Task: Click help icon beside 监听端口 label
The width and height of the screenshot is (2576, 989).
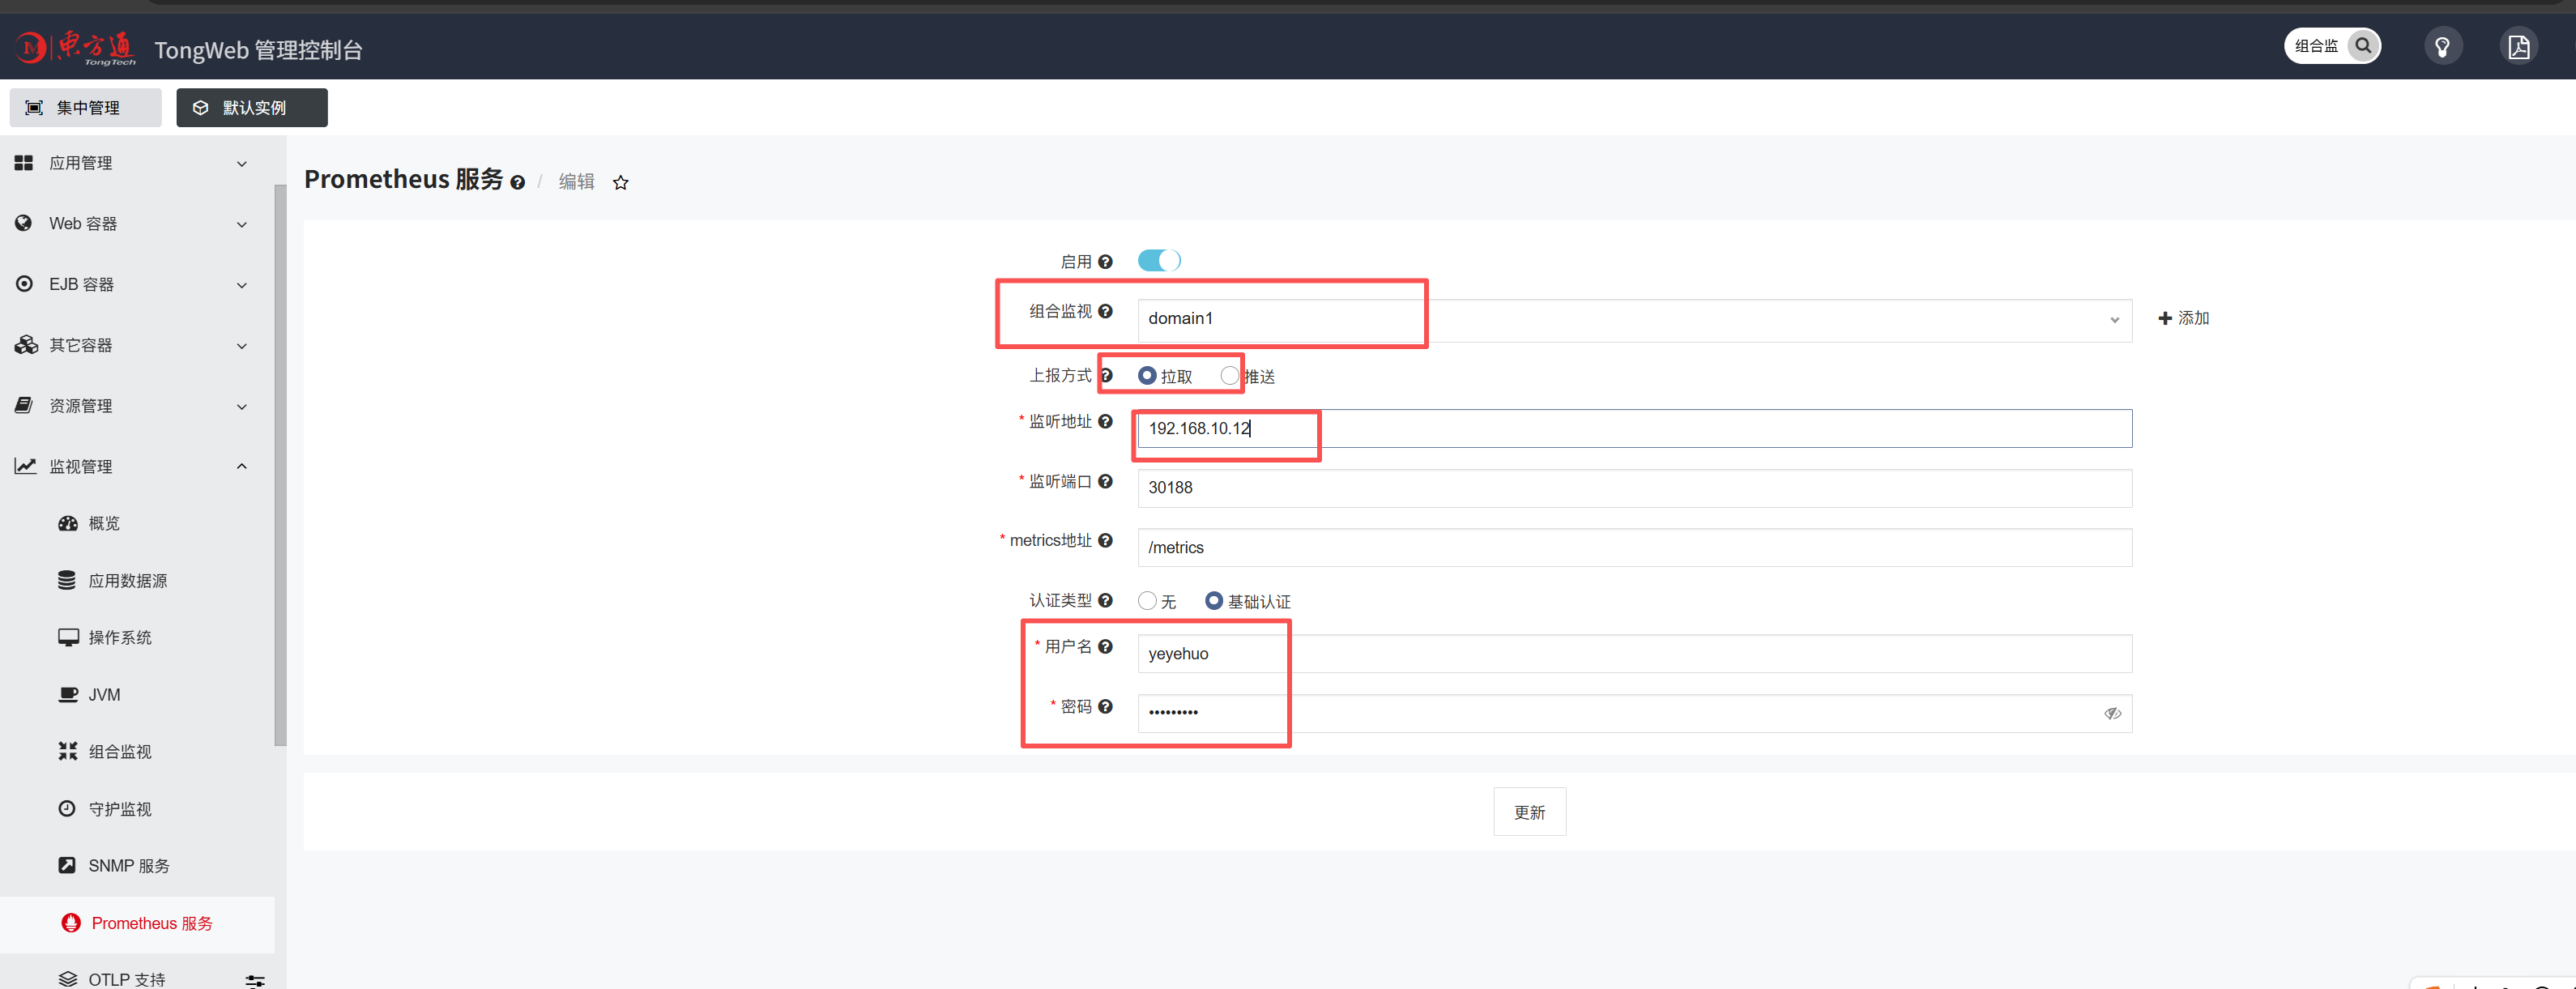Action: (x=1105, y=482)
